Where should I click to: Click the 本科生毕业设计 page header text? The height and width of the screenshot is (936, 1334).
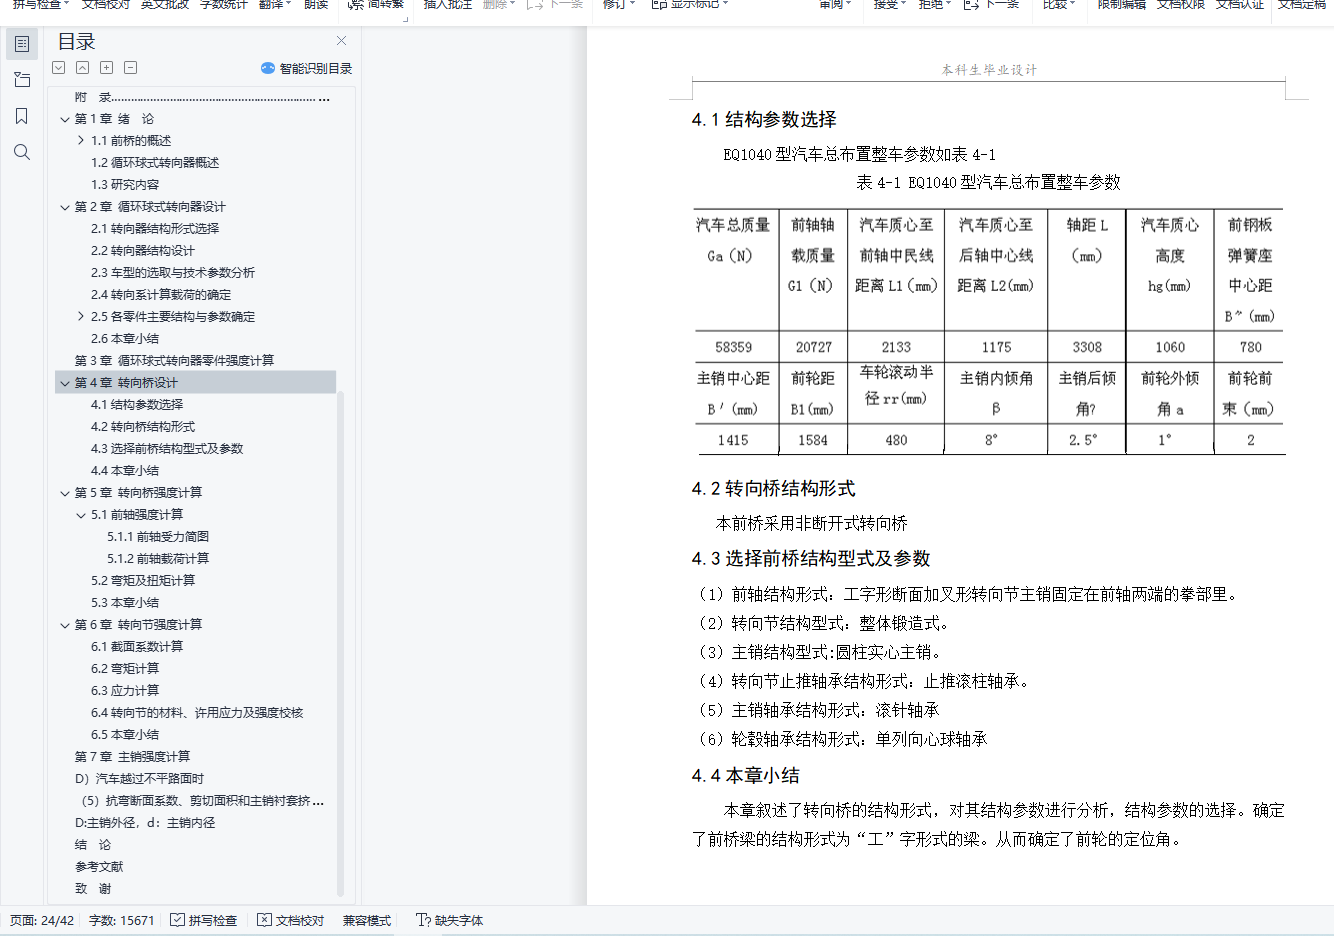coord(989,70)
